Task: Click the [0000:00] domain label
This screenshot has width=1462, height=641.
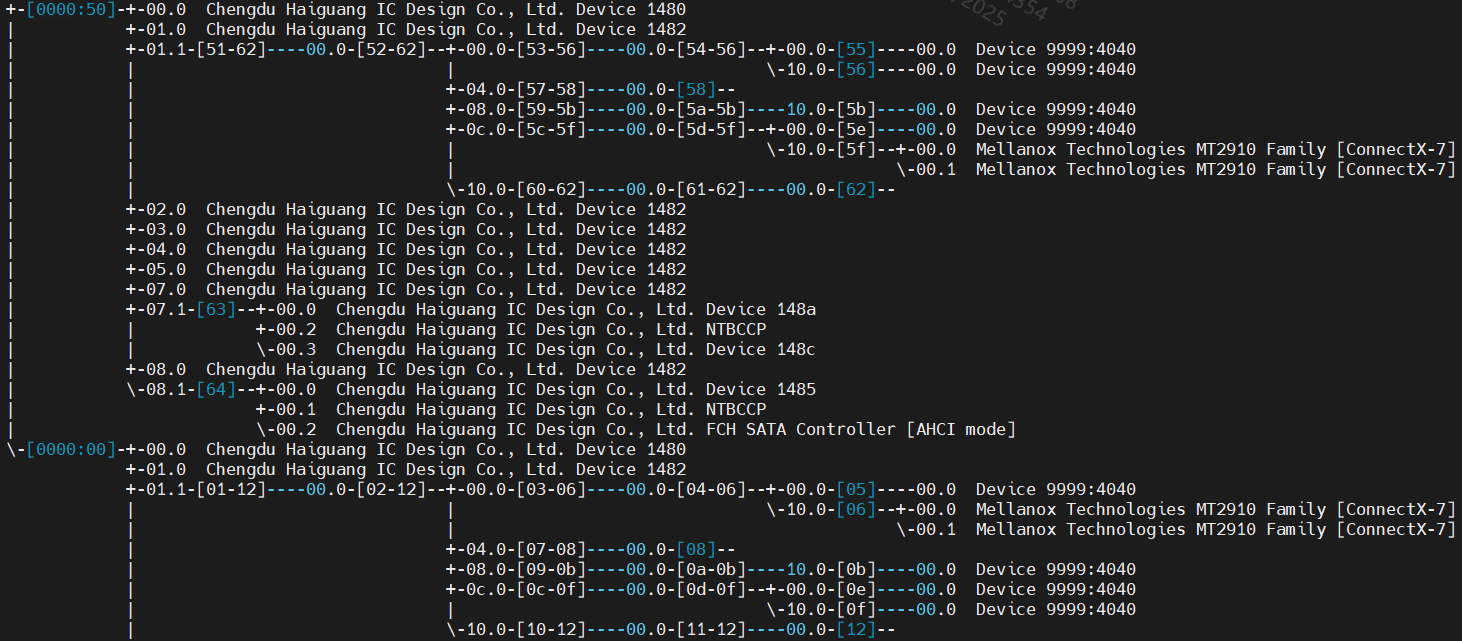Action: pos(71,449)
